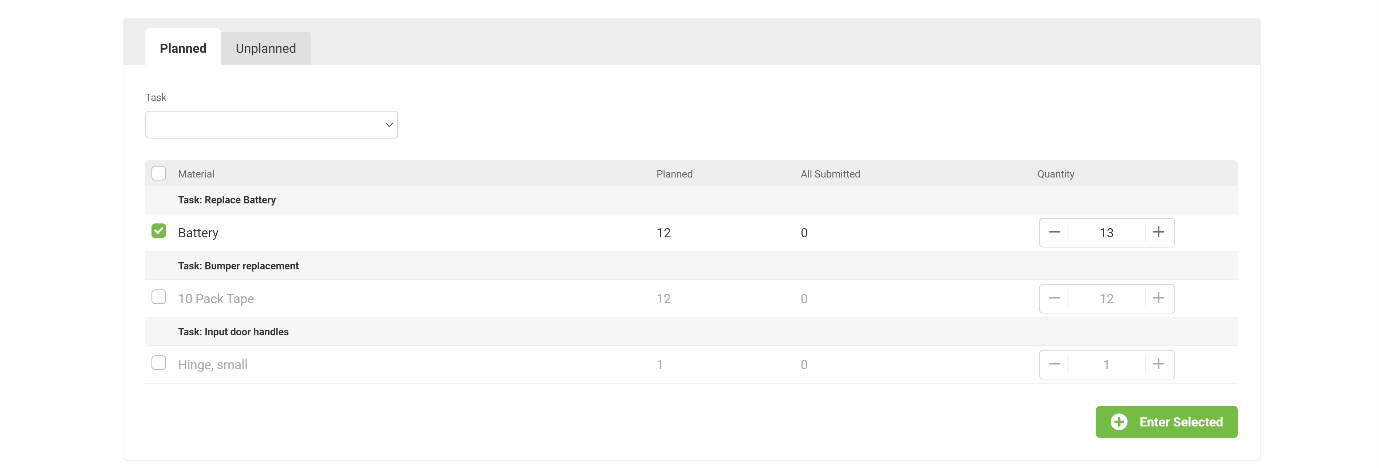Click the plus circle icon on Enter Selected

click(1119, 422)
